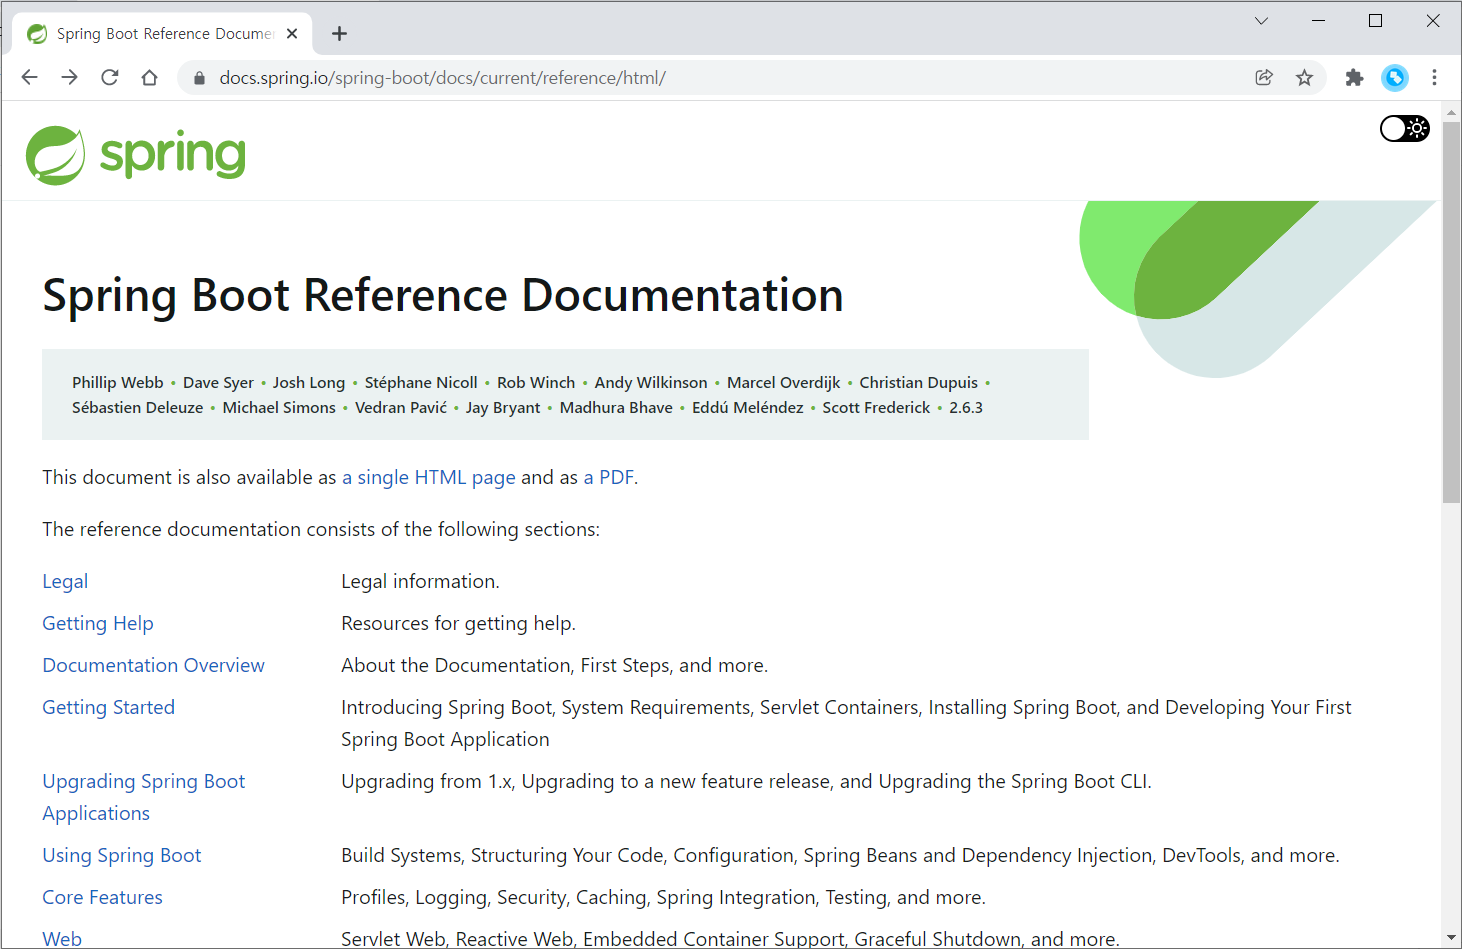Screen dimensions: 1462x949
Task: Click author name Marcel Overdijk
Action: [x=784, y=383]
